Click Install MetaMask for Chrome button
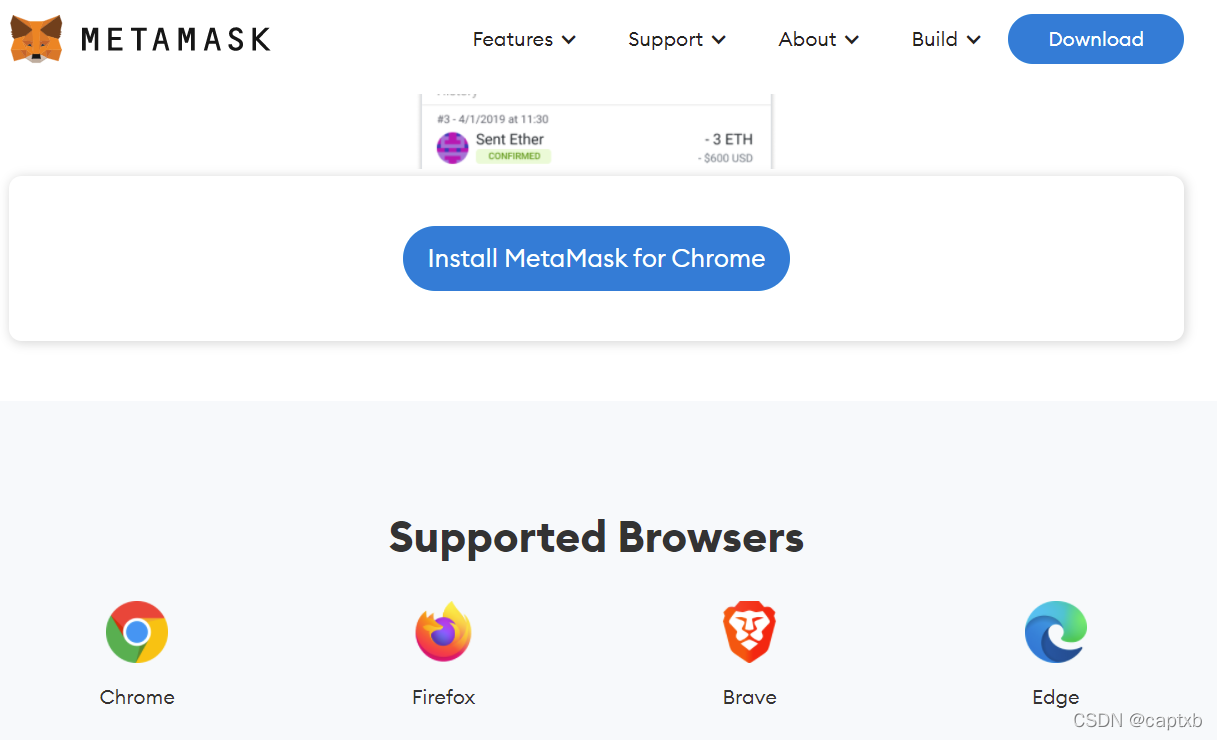 point(596,258)
